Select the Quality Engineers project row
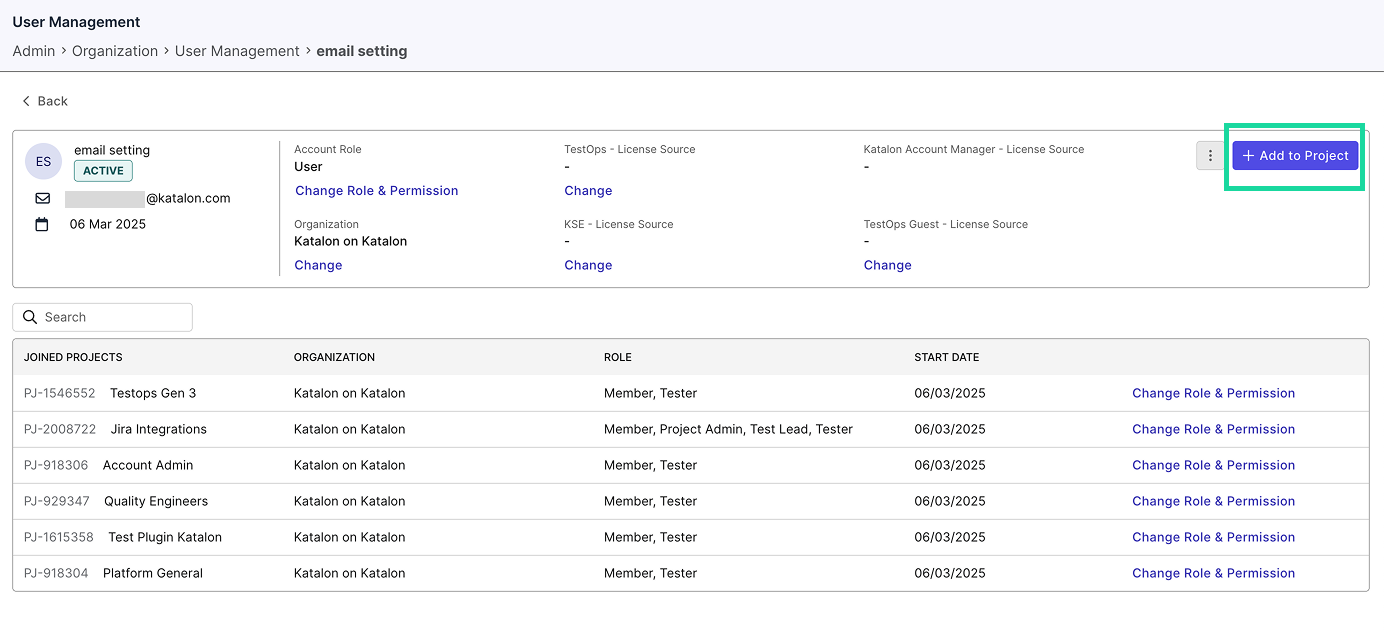 coord(156,501)
